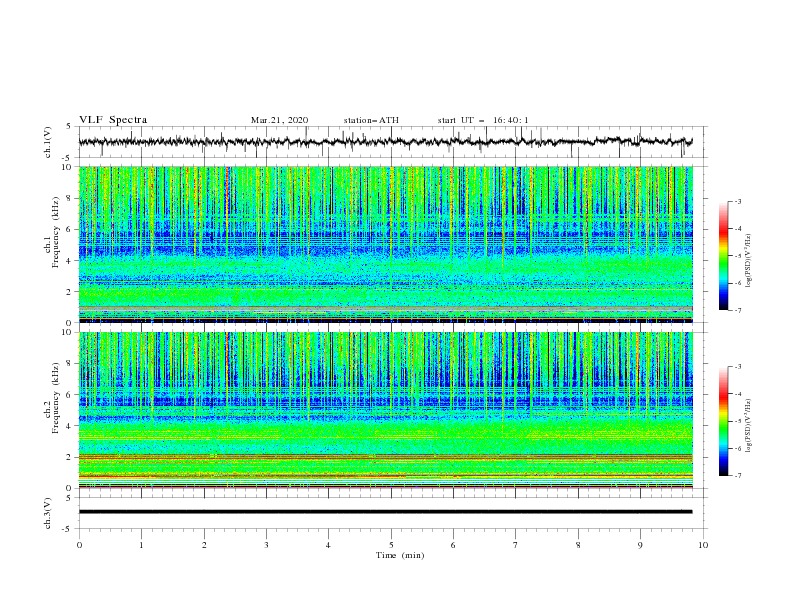792x612 pixels.
Task: Click the date text "Mar.21, 2020"
Action: coord(279,120)
